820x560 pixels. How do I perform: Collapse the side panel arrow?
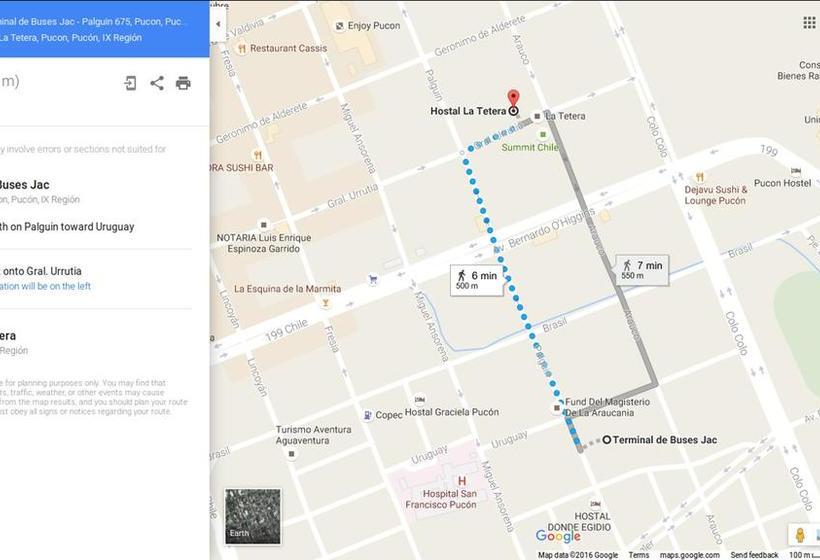[218, 24]
